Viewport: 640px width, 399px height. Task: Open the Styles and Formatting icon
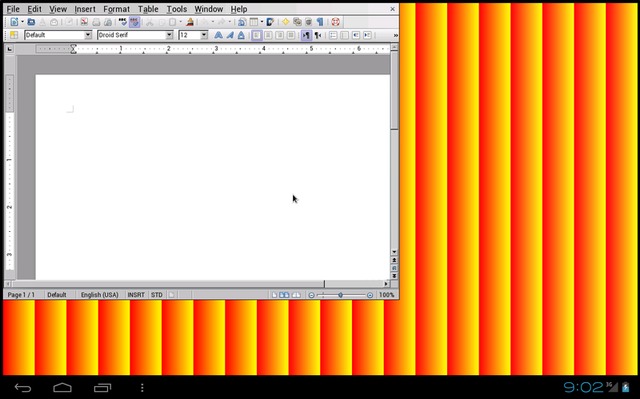(x=14, y=35)
